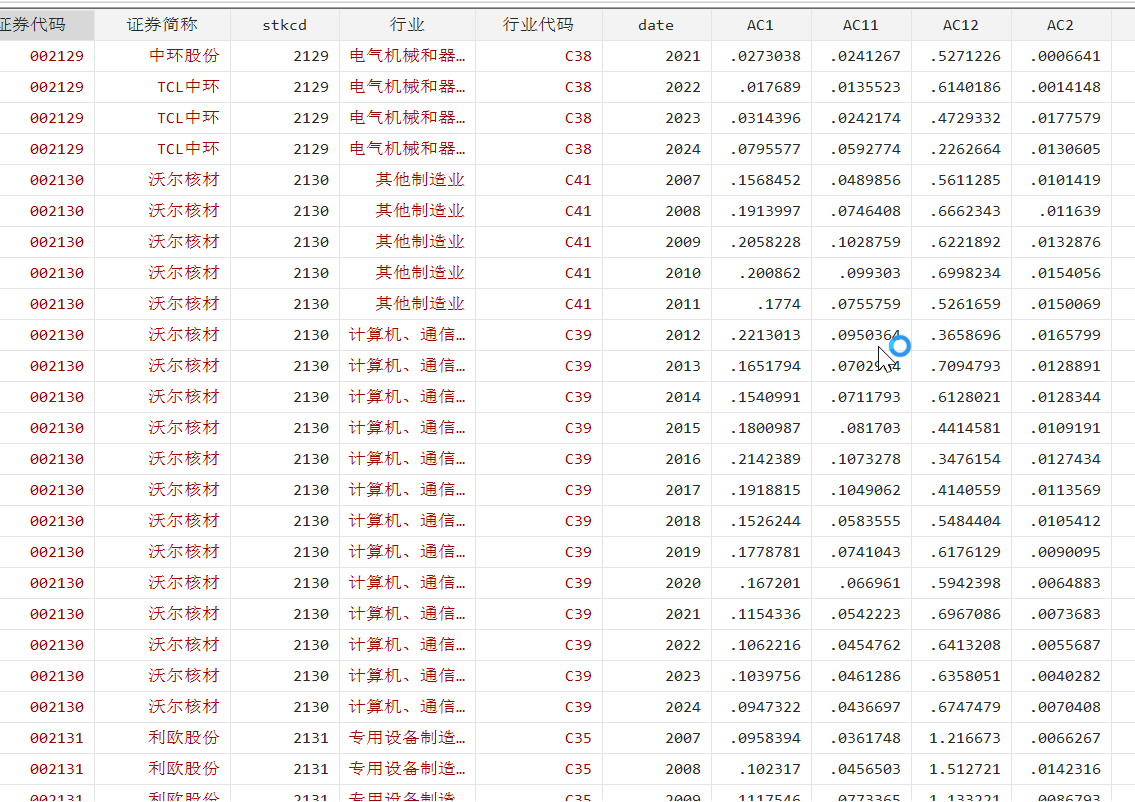Image resolution: width=1135 pixels, height=802 pixels.
Task: Click the AC1 column header
Action: (761, 25)
